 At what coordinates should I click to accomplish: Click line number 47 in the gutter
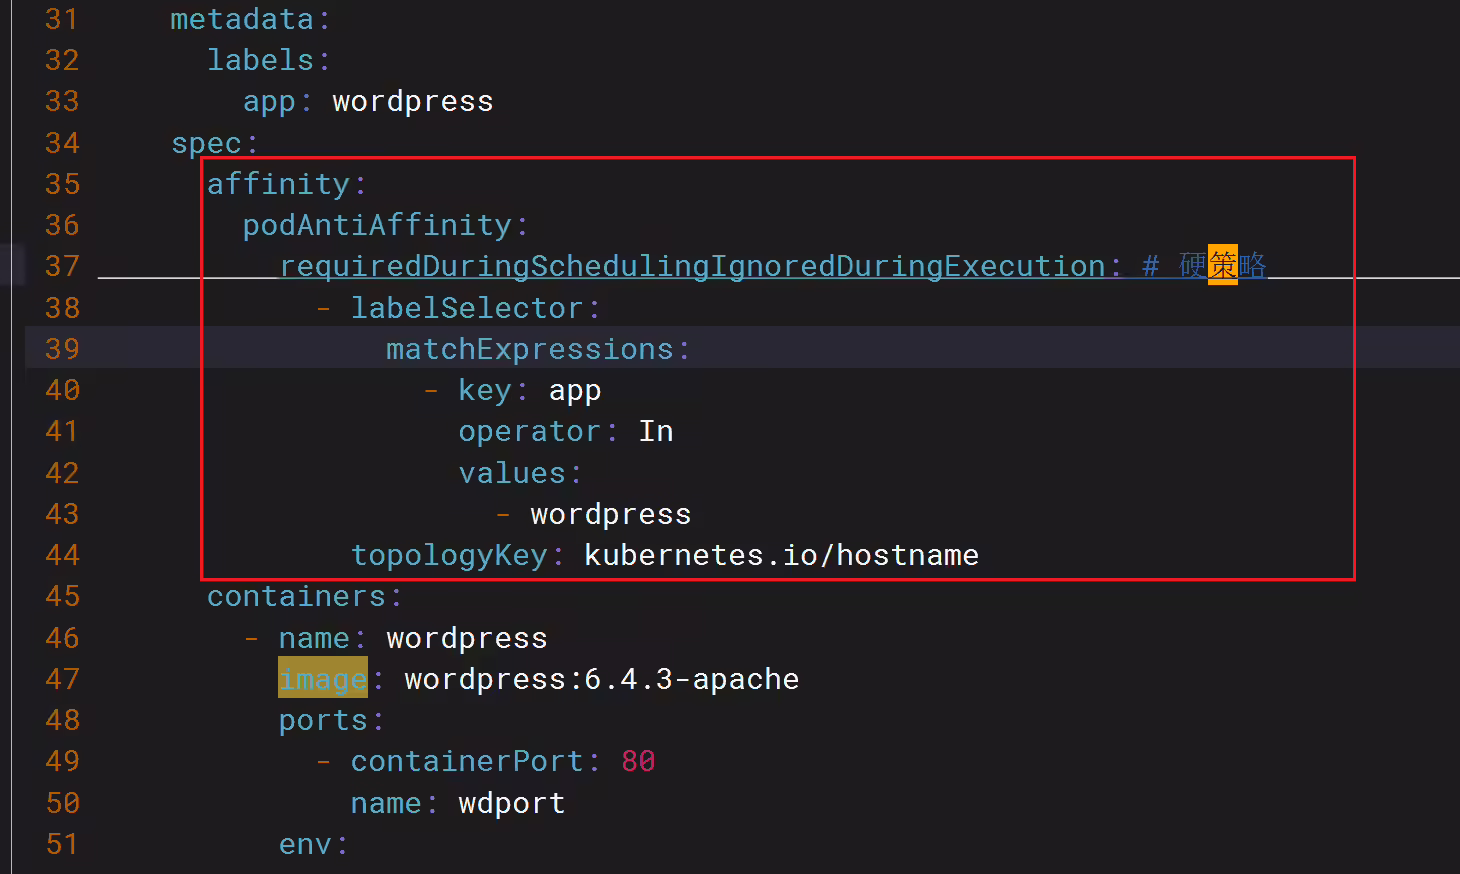[62, 679]
